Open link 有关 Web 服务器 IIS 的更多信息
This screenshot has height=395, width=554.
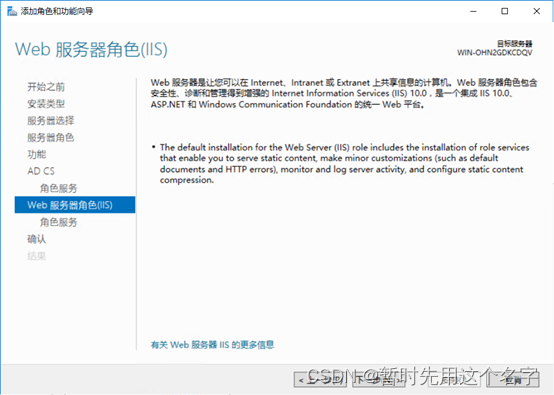click(x=212, y=344)
